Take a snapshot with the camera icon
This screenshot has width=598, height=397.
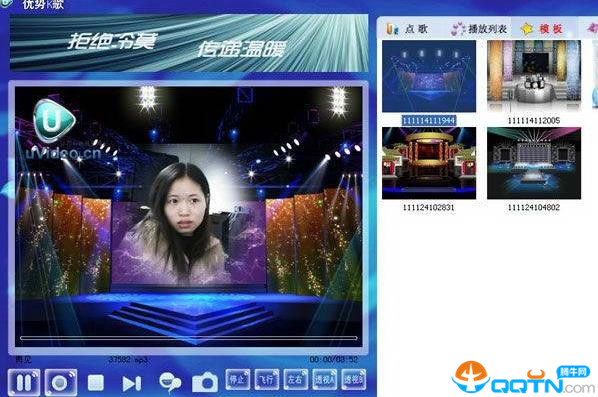click(x=205, y=382)
